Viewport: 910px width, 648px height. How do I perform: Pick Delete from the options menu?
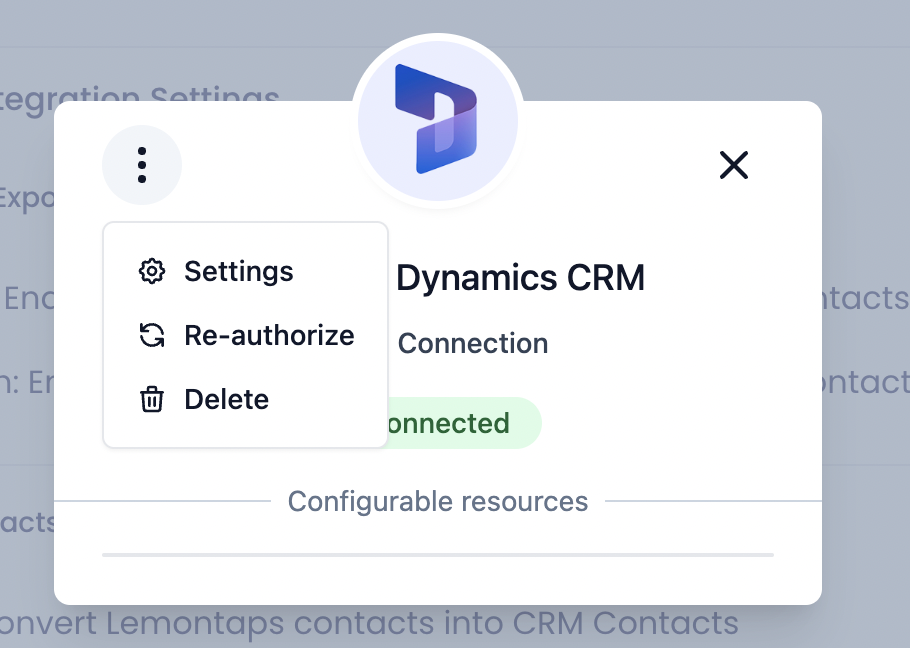(245, 399)
